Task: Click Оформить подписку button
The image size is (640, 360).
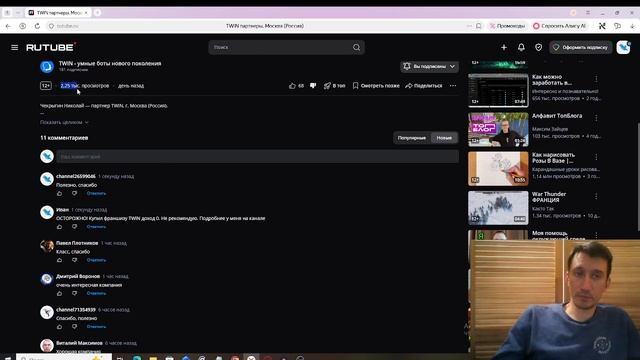Action: click(x=580, y=47)
